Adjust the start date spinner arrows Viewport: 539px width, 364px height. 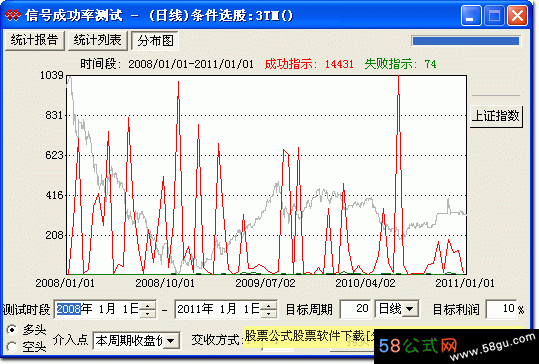148,309
